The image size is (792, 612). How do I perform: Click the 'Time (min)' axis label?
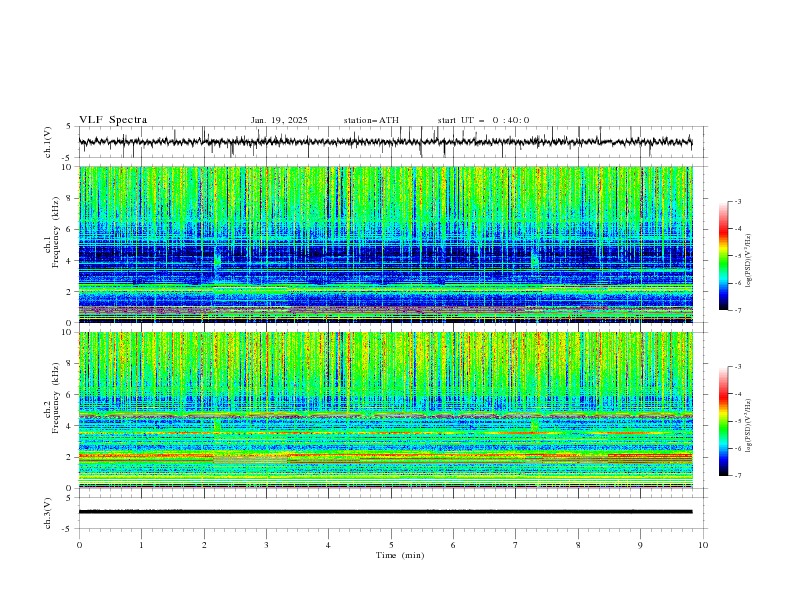click(x=400, y=555)
